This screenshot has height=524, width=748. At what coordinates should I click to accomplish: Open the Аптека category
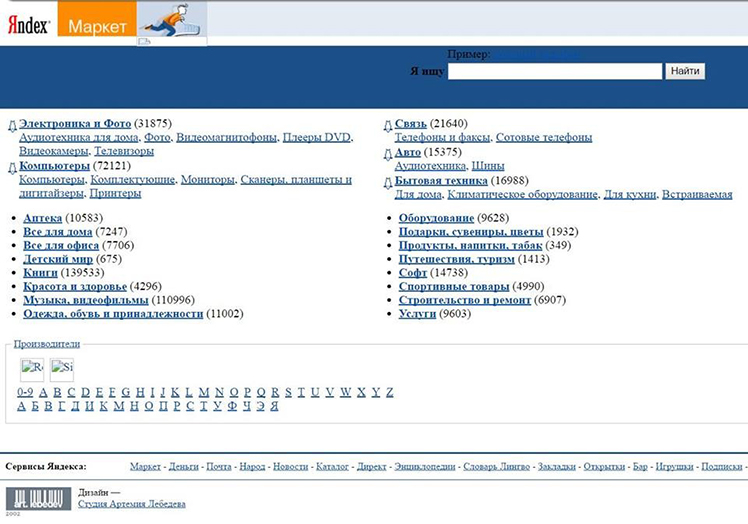pos(42,218)
